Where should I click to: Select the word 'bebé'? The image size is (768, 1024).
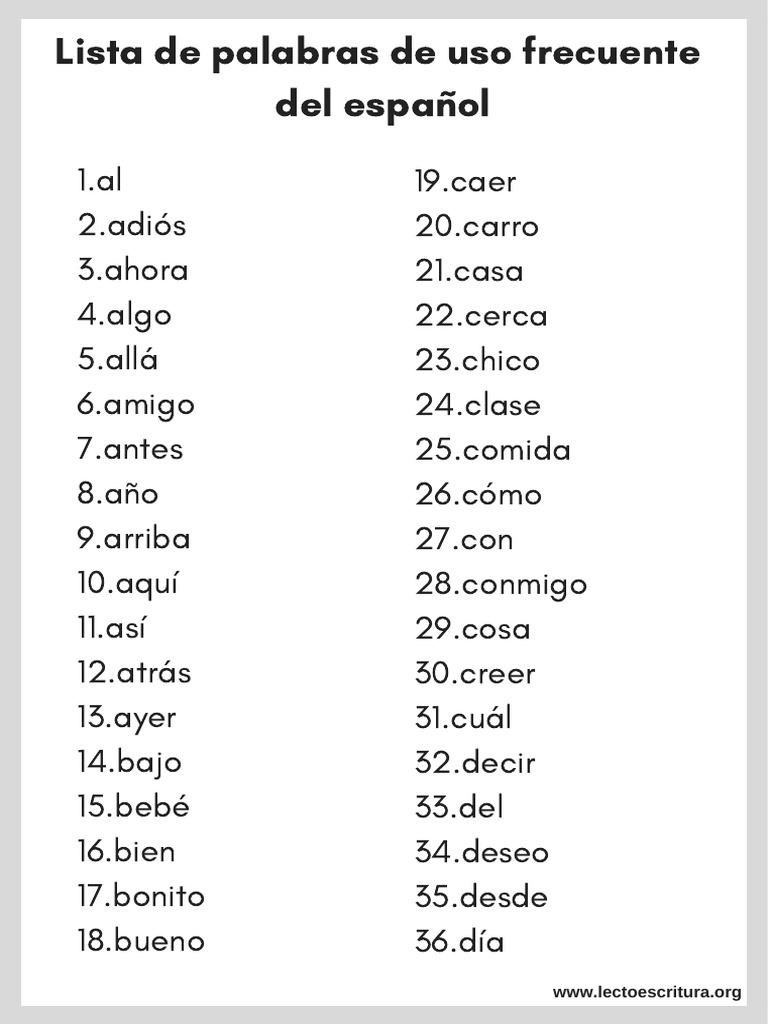[x=152, y=807]
